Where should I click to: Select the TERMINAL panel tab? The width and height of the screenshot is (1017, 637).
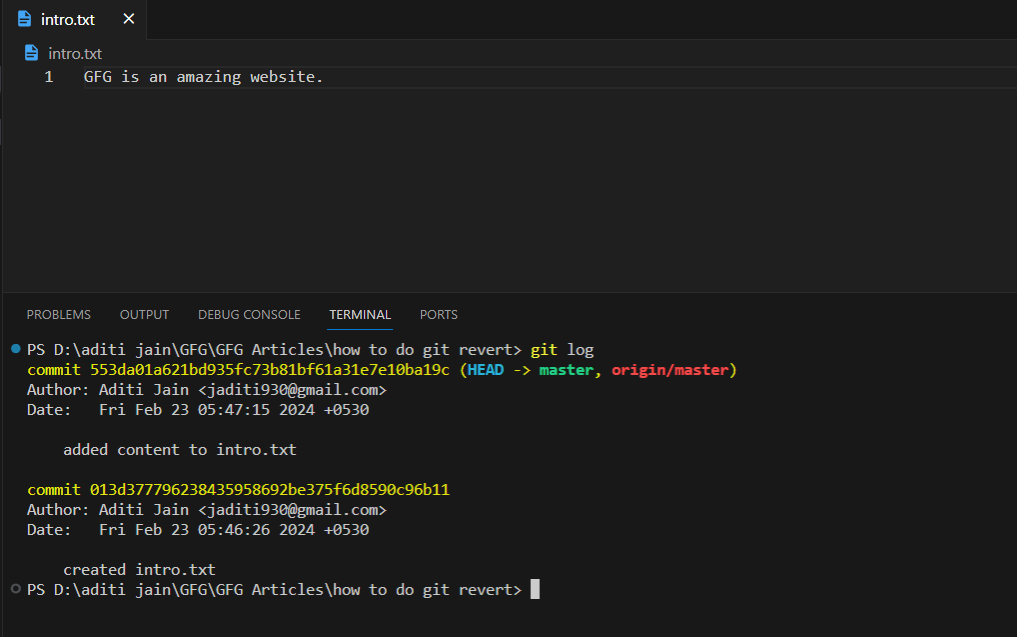pyautogui.click(x=360, y=314)
